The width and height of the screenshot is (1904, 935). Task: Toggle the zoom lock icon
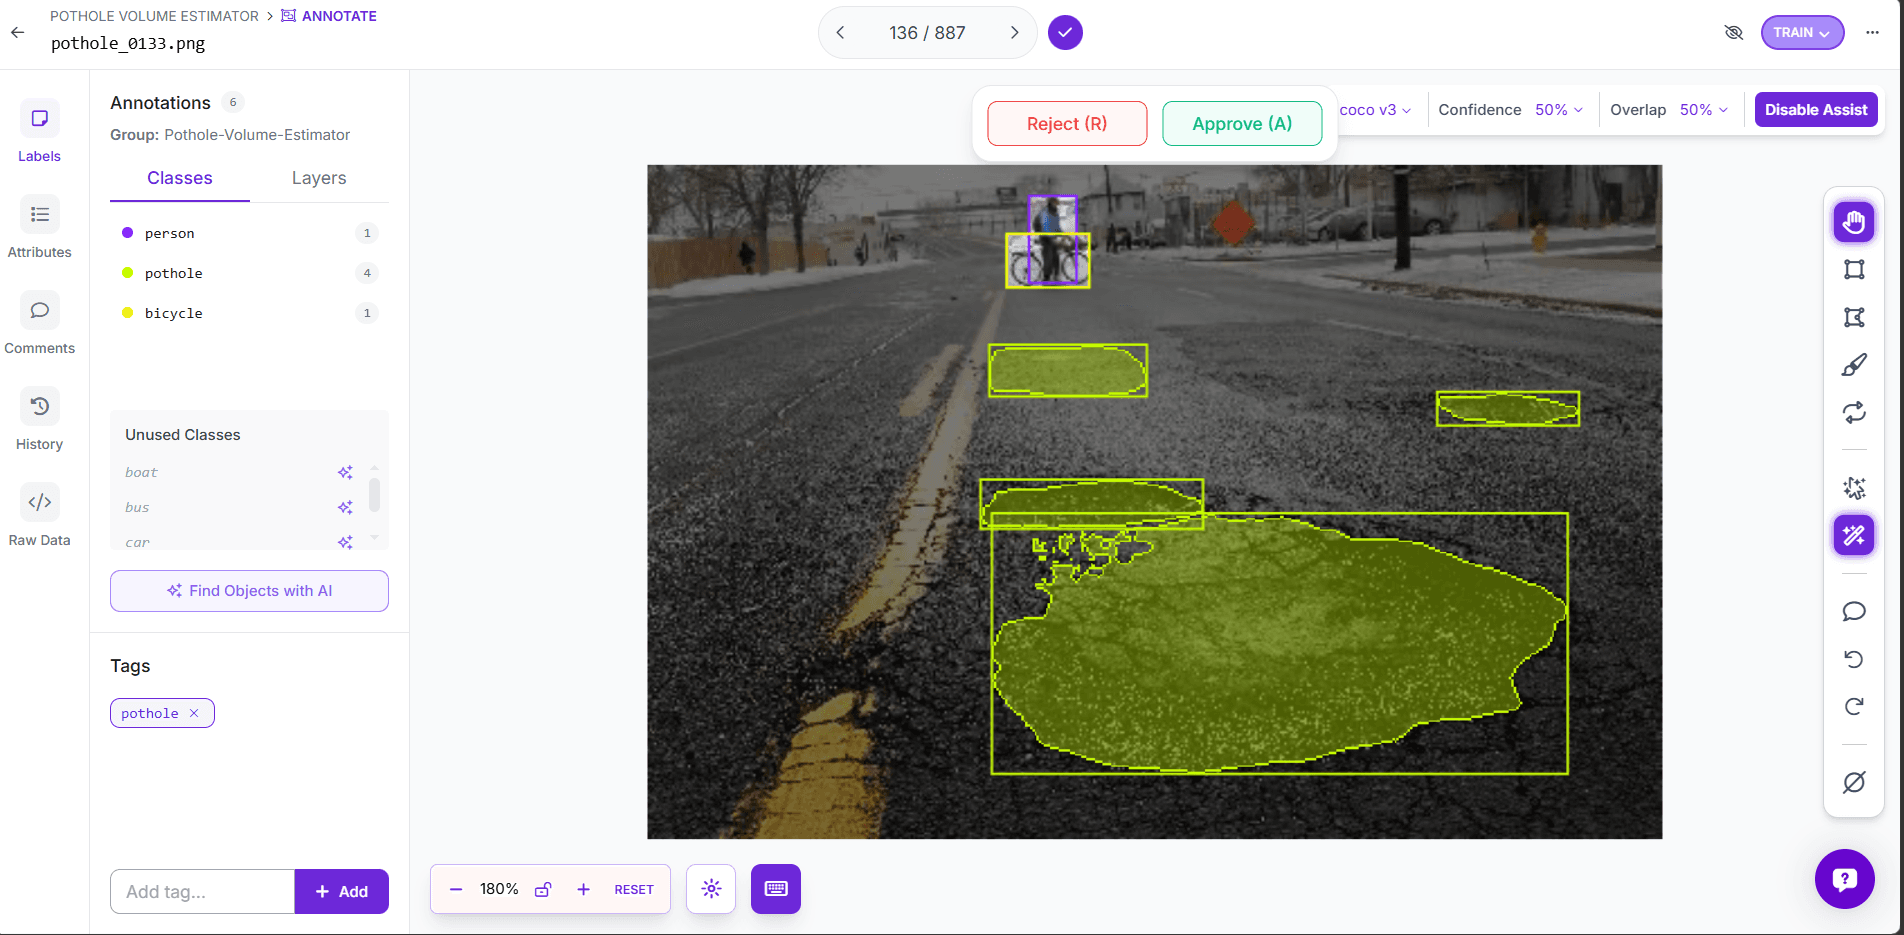(x=543, y=889)
